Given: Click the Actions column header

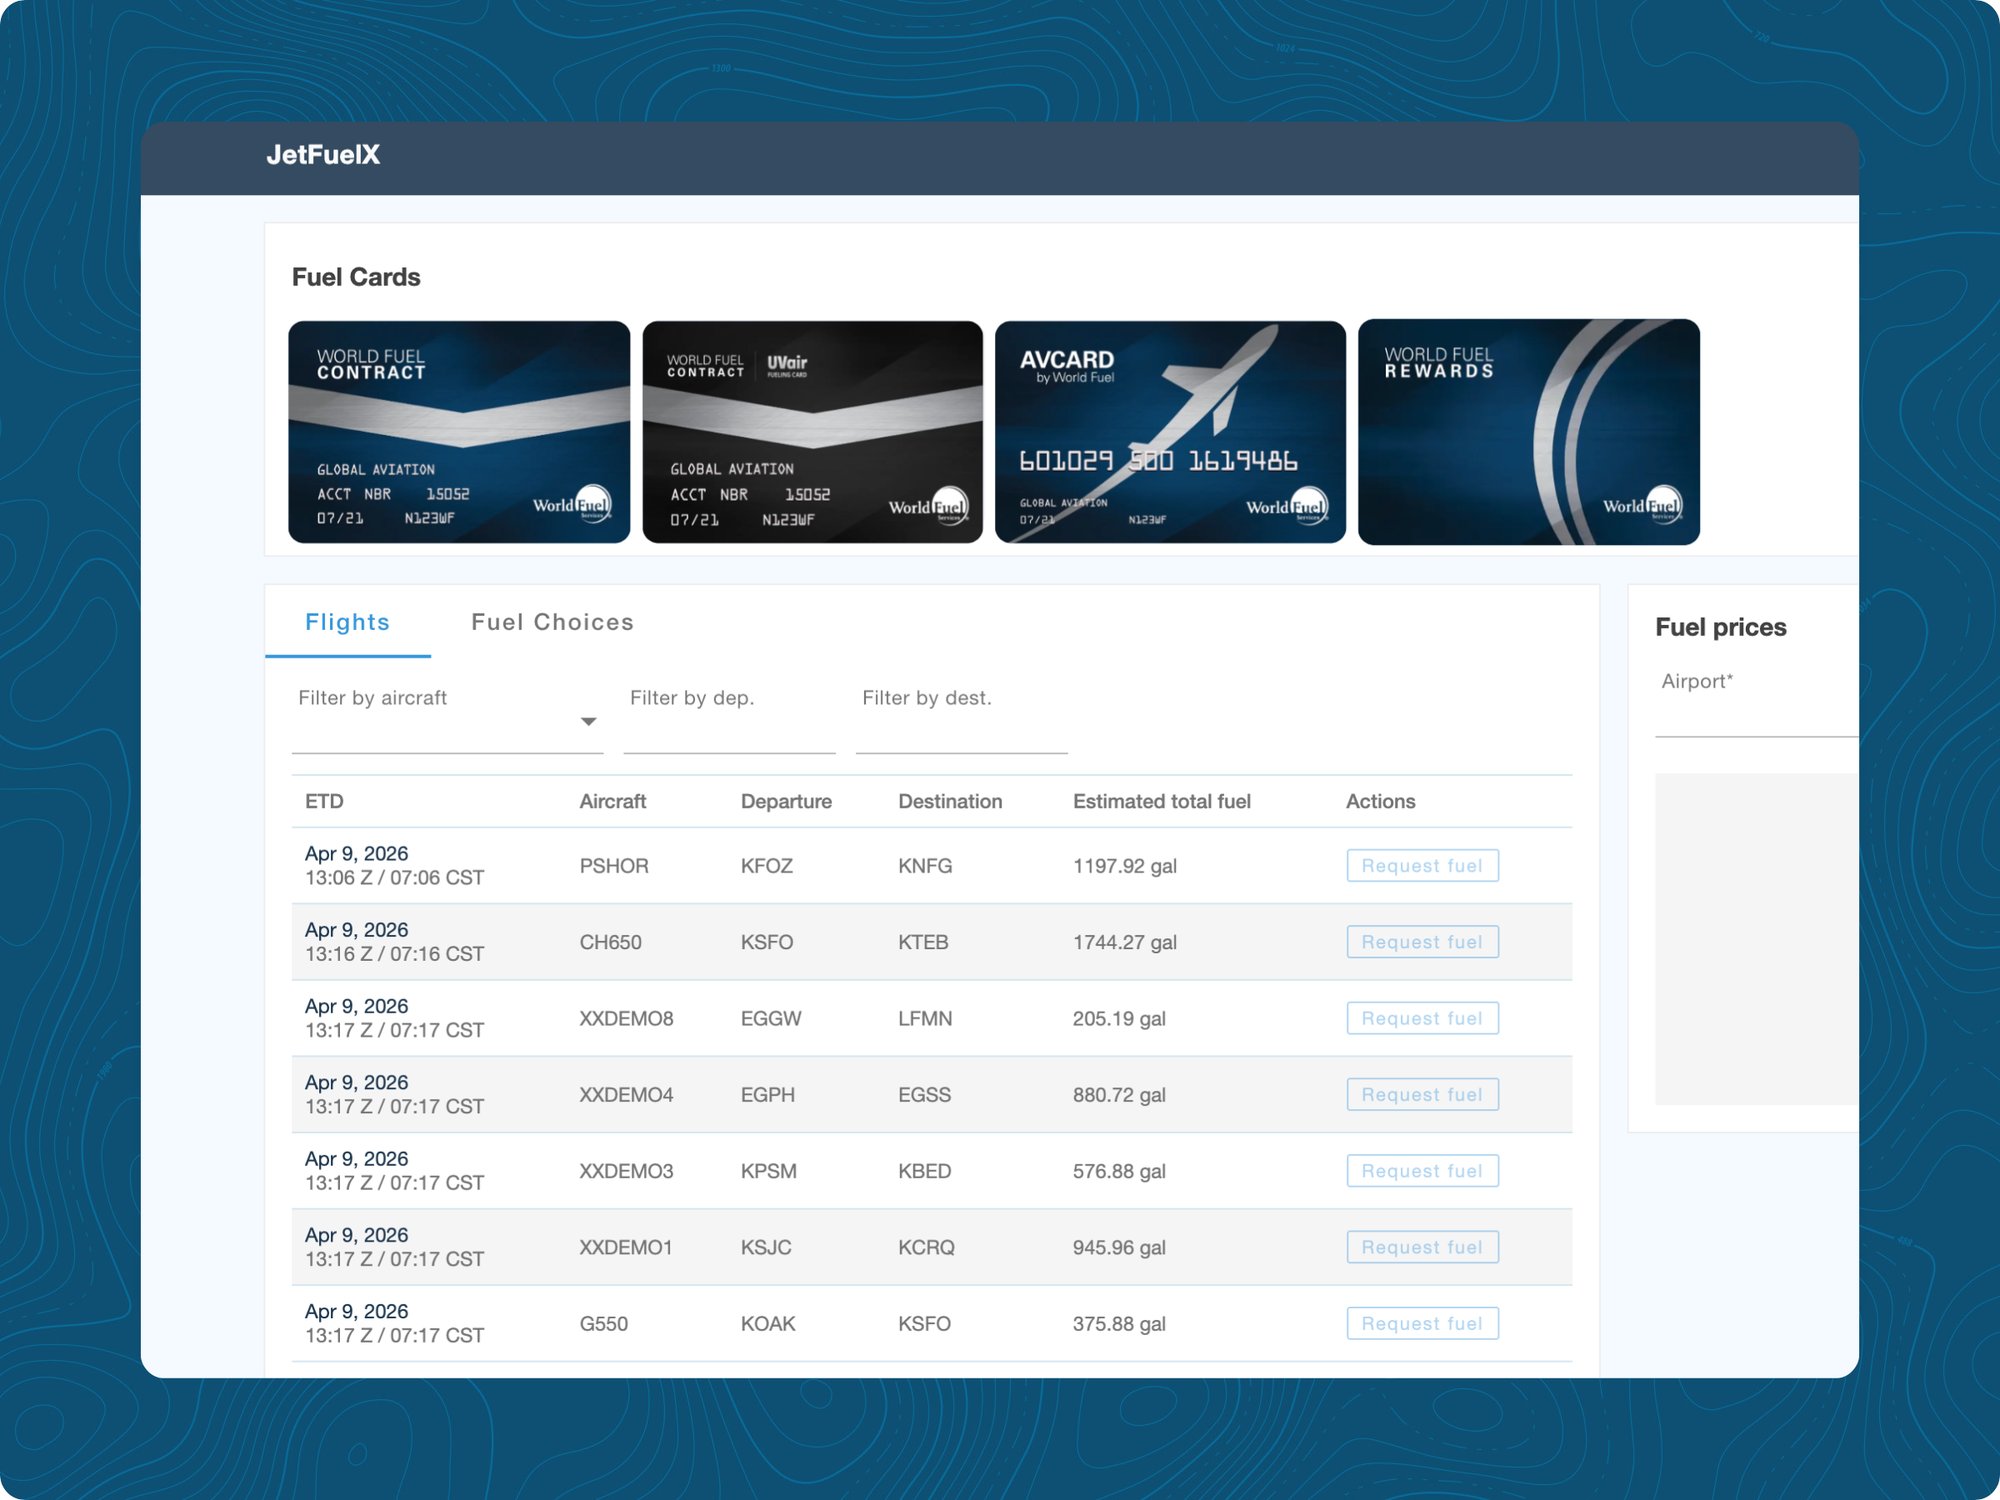Looking at the screenshot, I should pos(1380,801).
